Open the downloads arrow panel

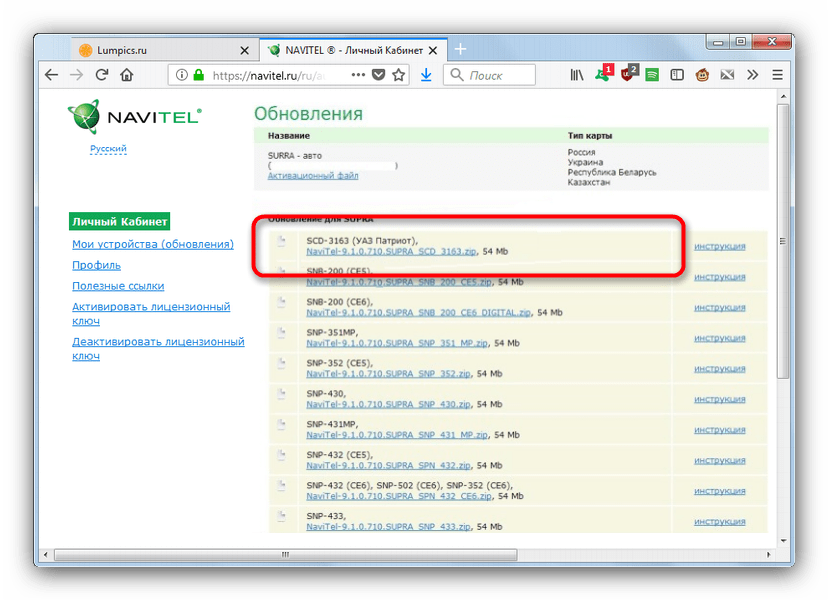(x=425, y=75)
